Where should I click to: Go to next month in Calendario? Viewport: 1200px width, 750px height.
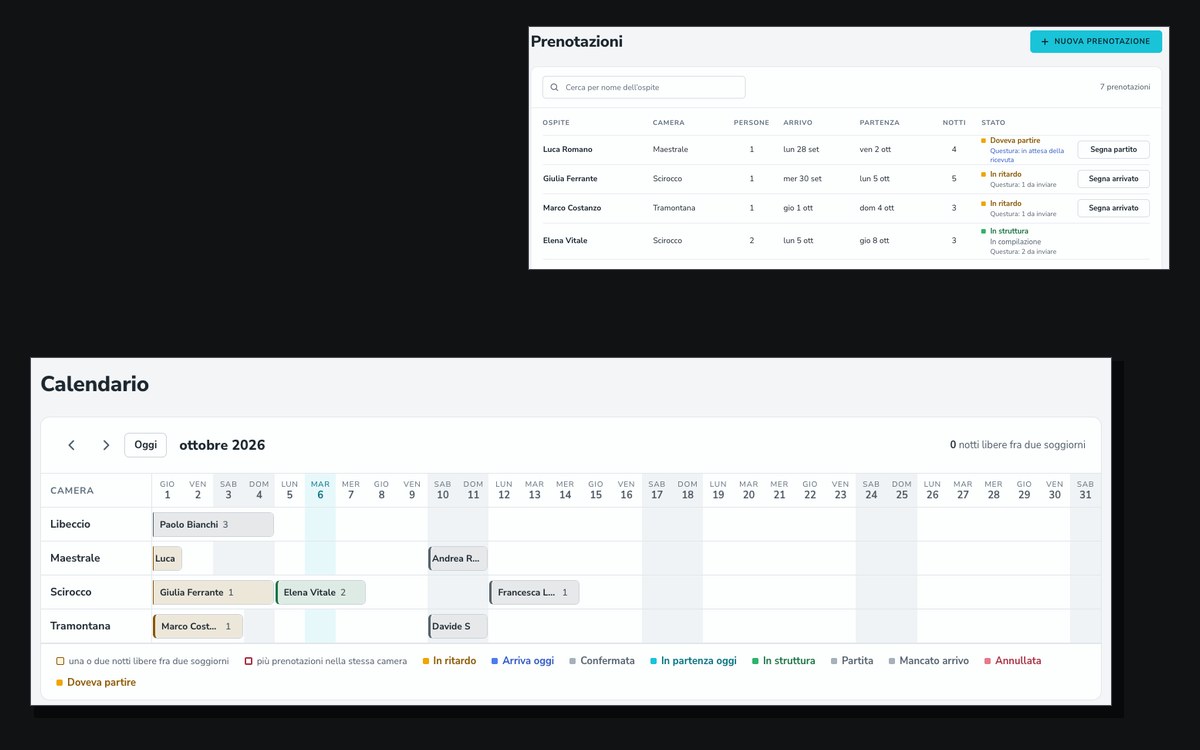pyautogui.click(x=106, y=445)
